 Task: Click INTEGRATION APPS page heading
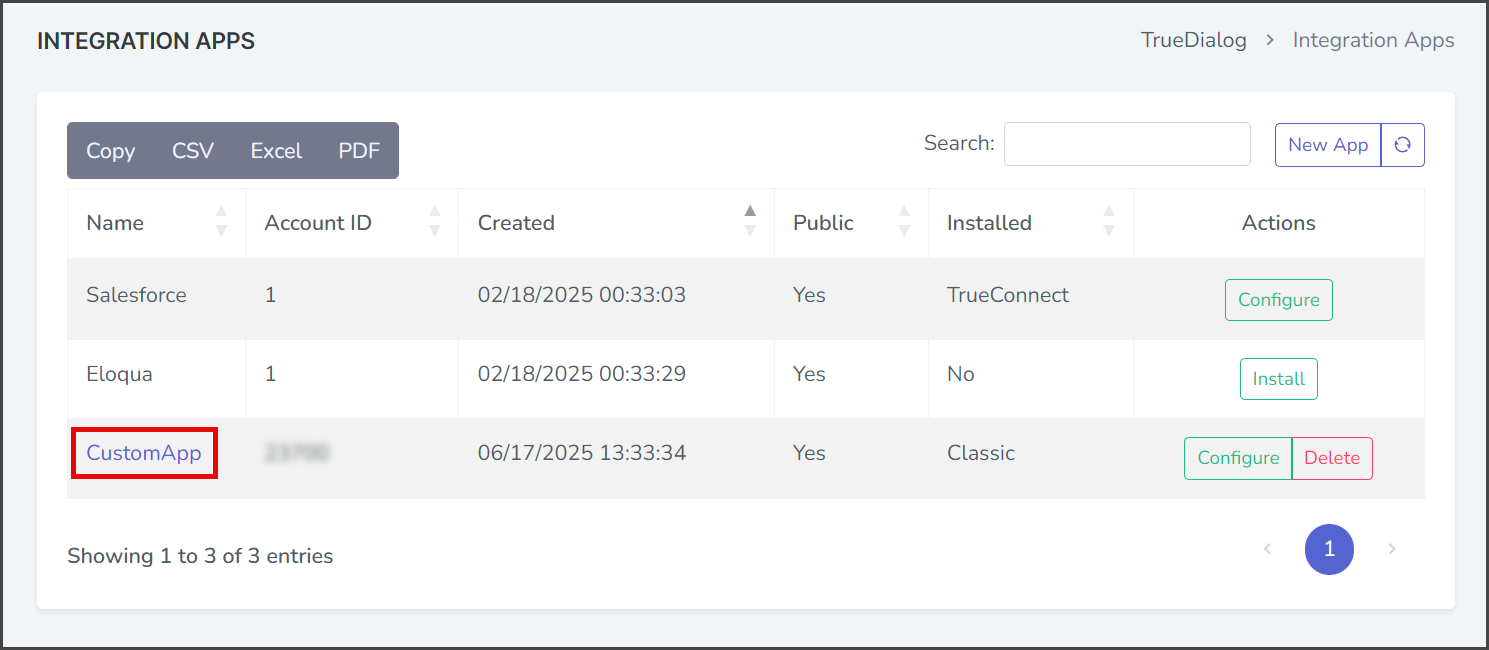[x=146, y=41]
